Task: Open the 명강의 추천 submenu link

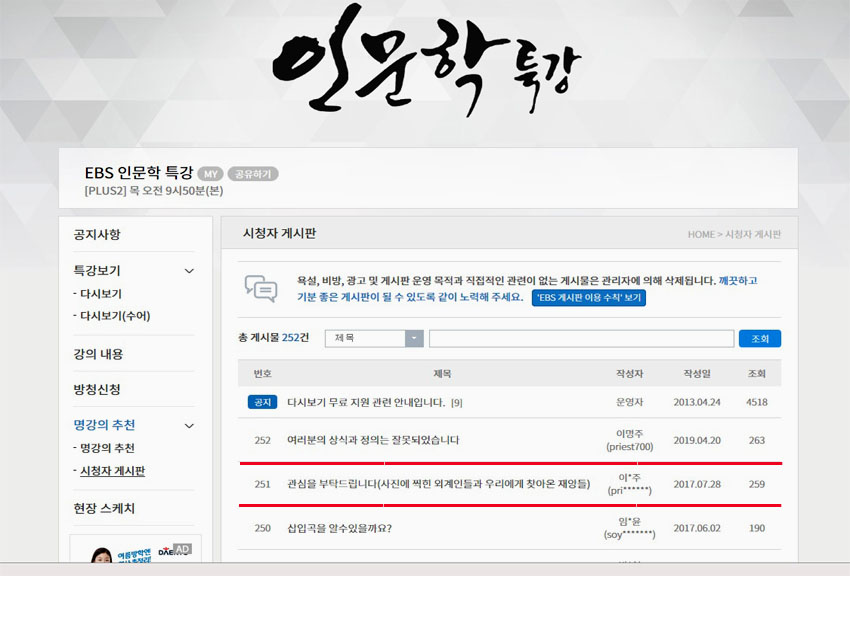Action: 107,448
